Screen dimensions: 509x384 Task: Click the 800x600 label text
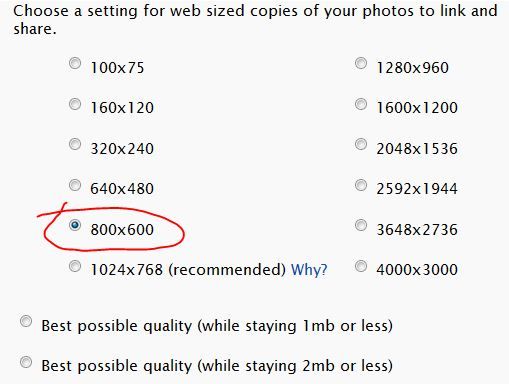(122, 230)
